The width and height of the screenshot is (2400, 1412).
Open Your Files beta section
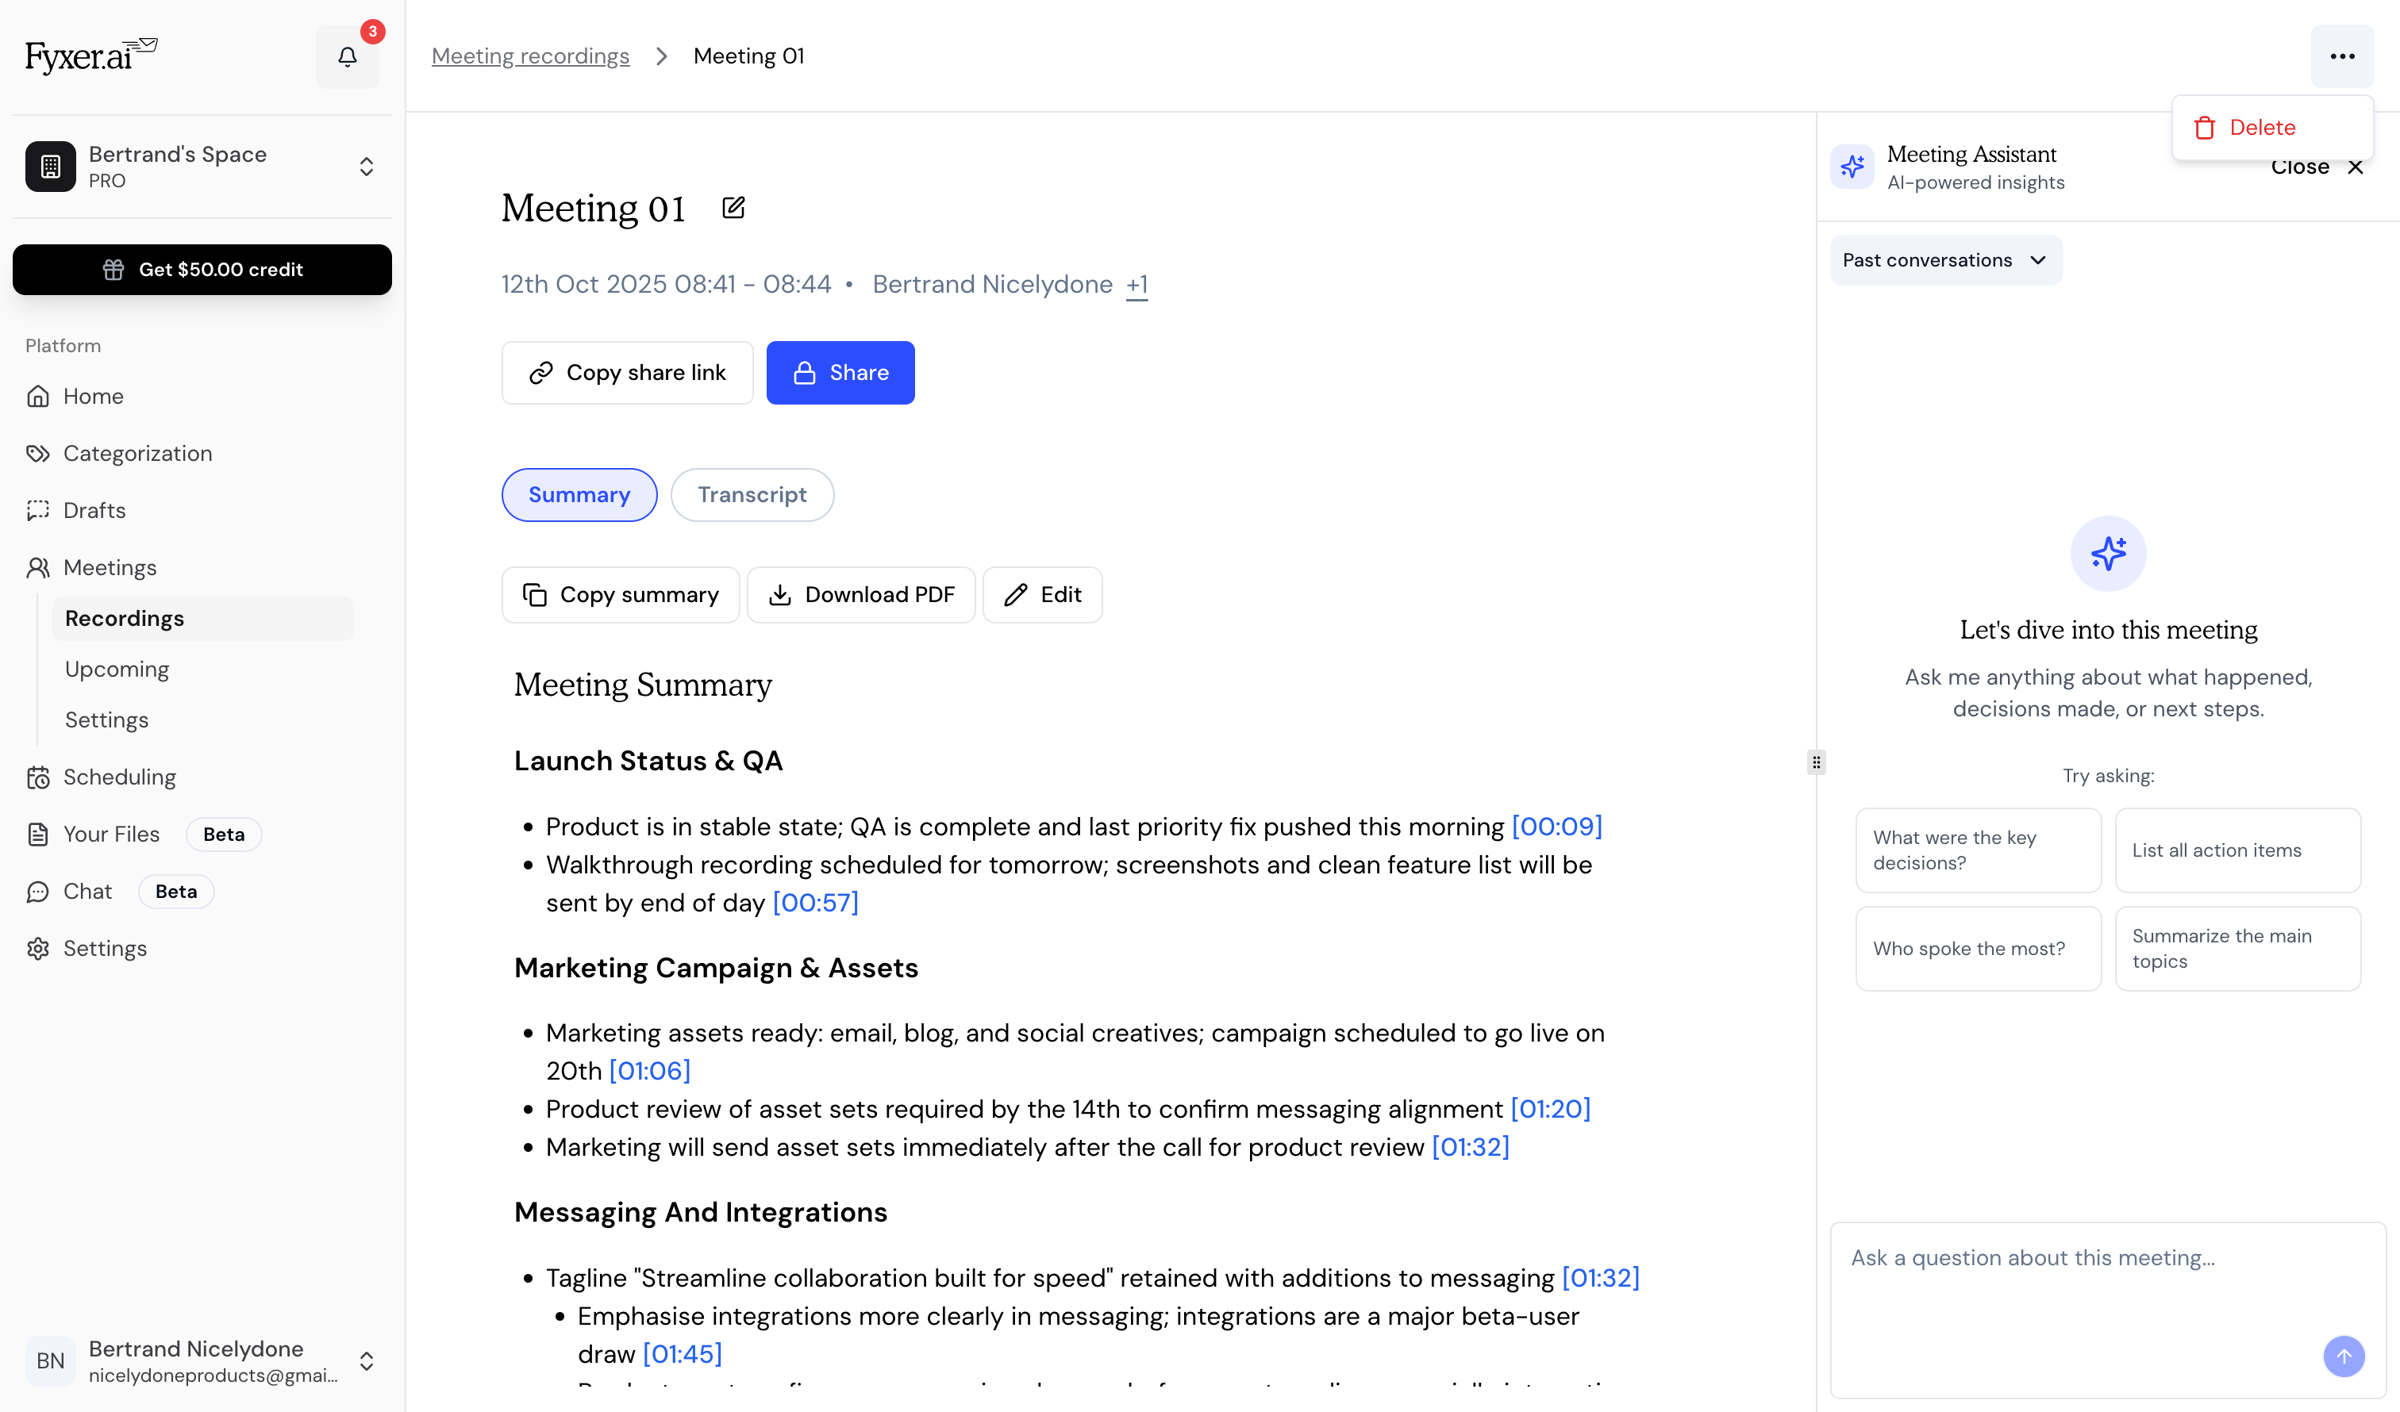(x=202, y=834)
